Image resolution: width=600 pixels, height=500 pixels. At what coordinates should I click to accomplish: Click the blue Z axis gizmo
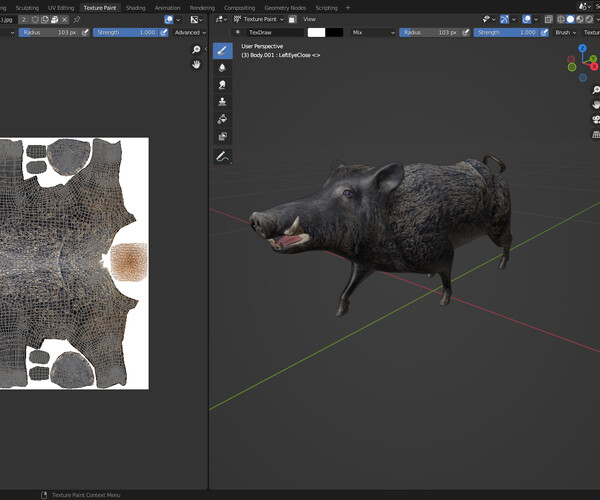coord(582,48)
